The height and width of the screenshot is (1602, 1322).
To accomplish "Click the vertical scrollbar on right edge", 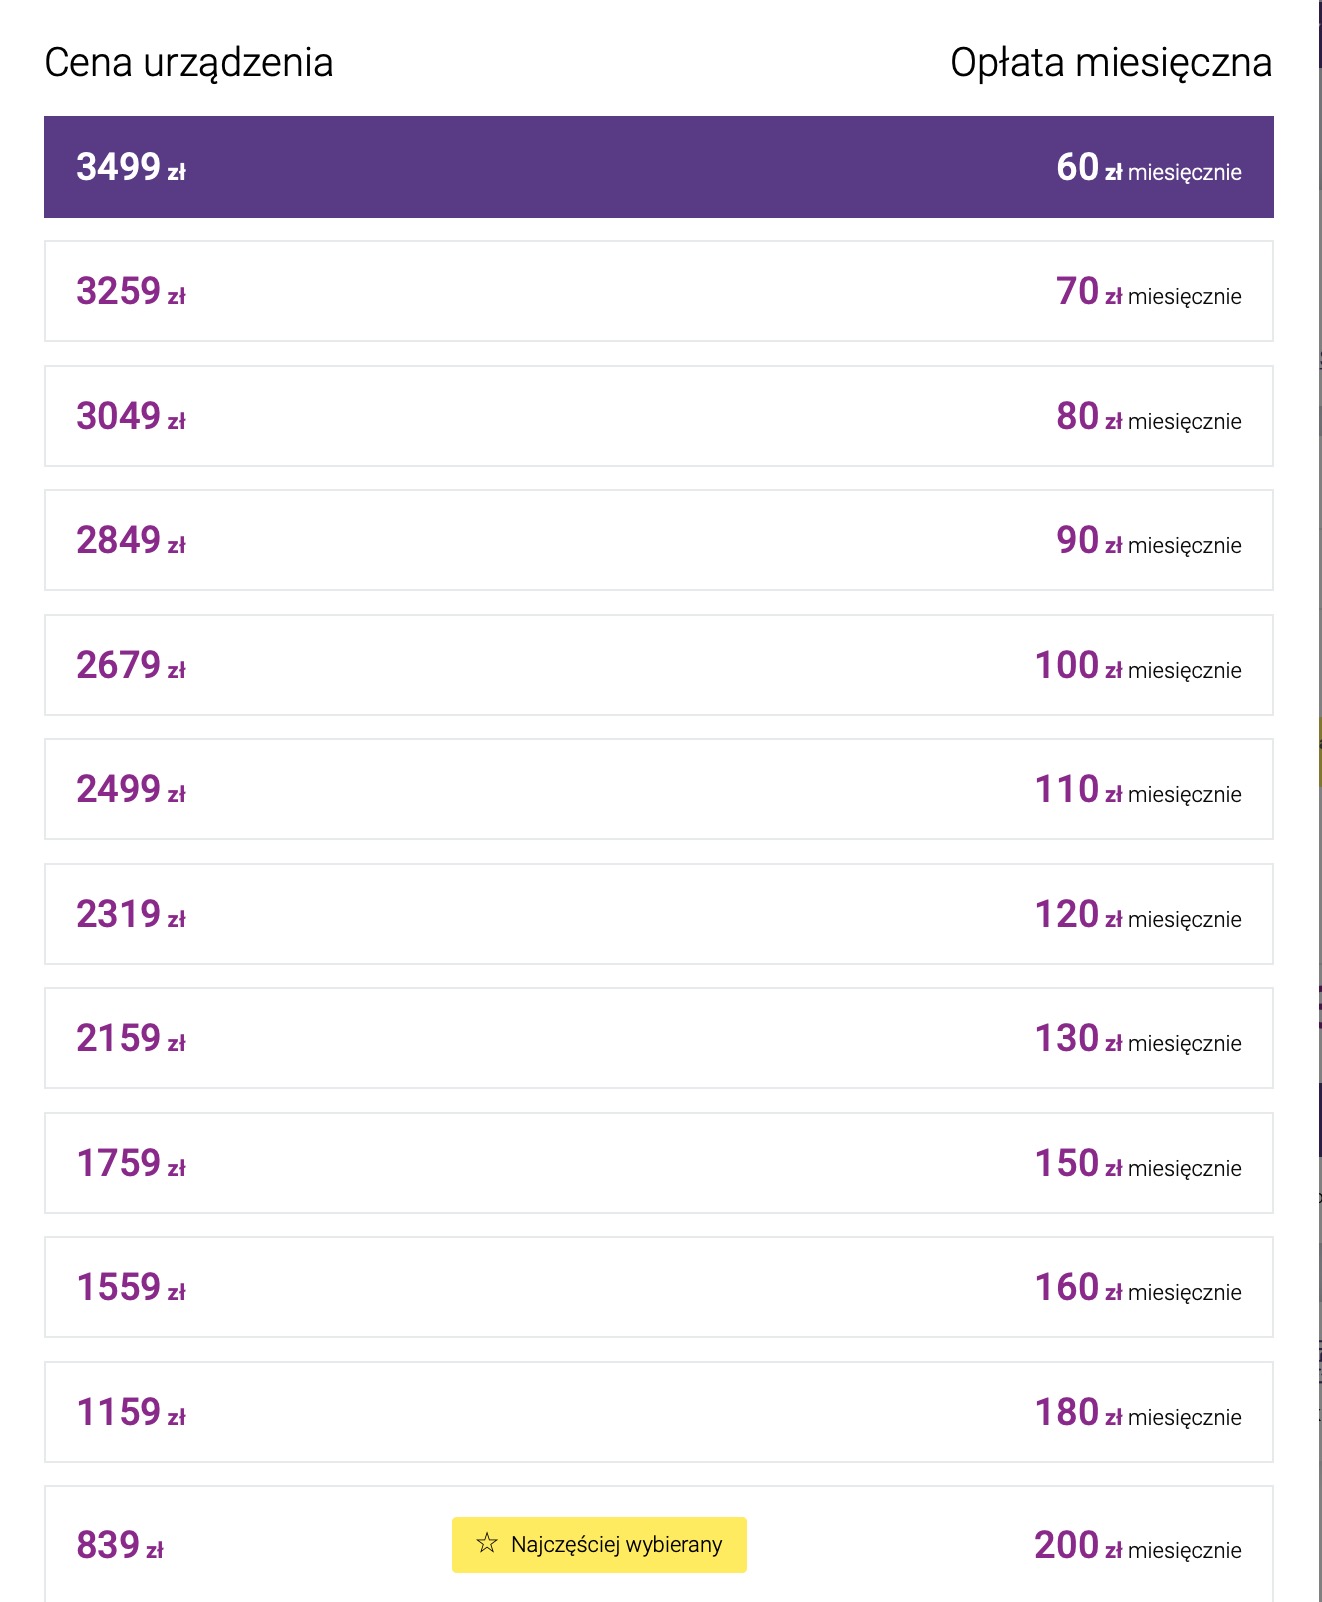I will tap(1320, 801).
